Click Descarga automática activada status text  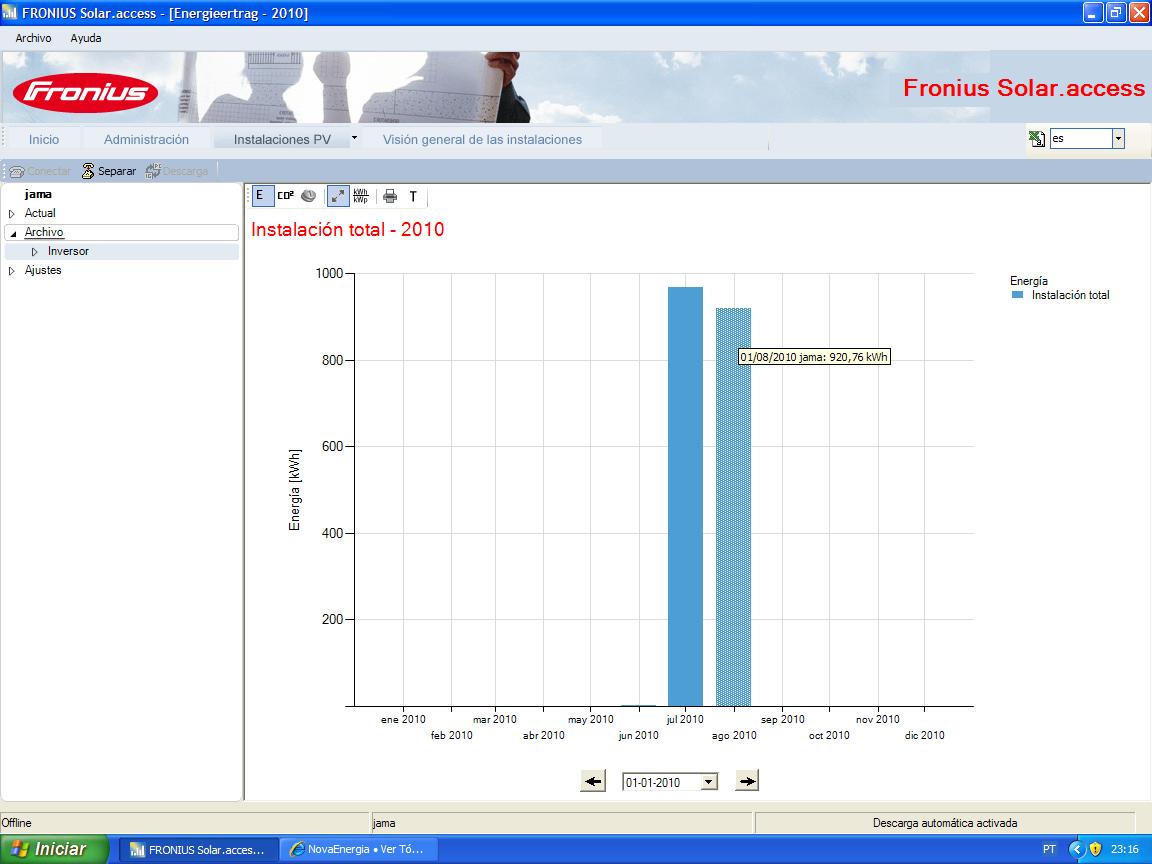pyautogui.click(x=945, y=823)
